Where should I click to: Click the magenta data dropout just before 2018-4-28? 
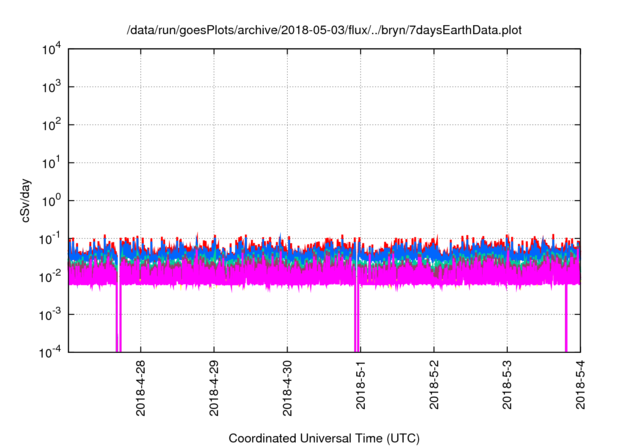118,318
